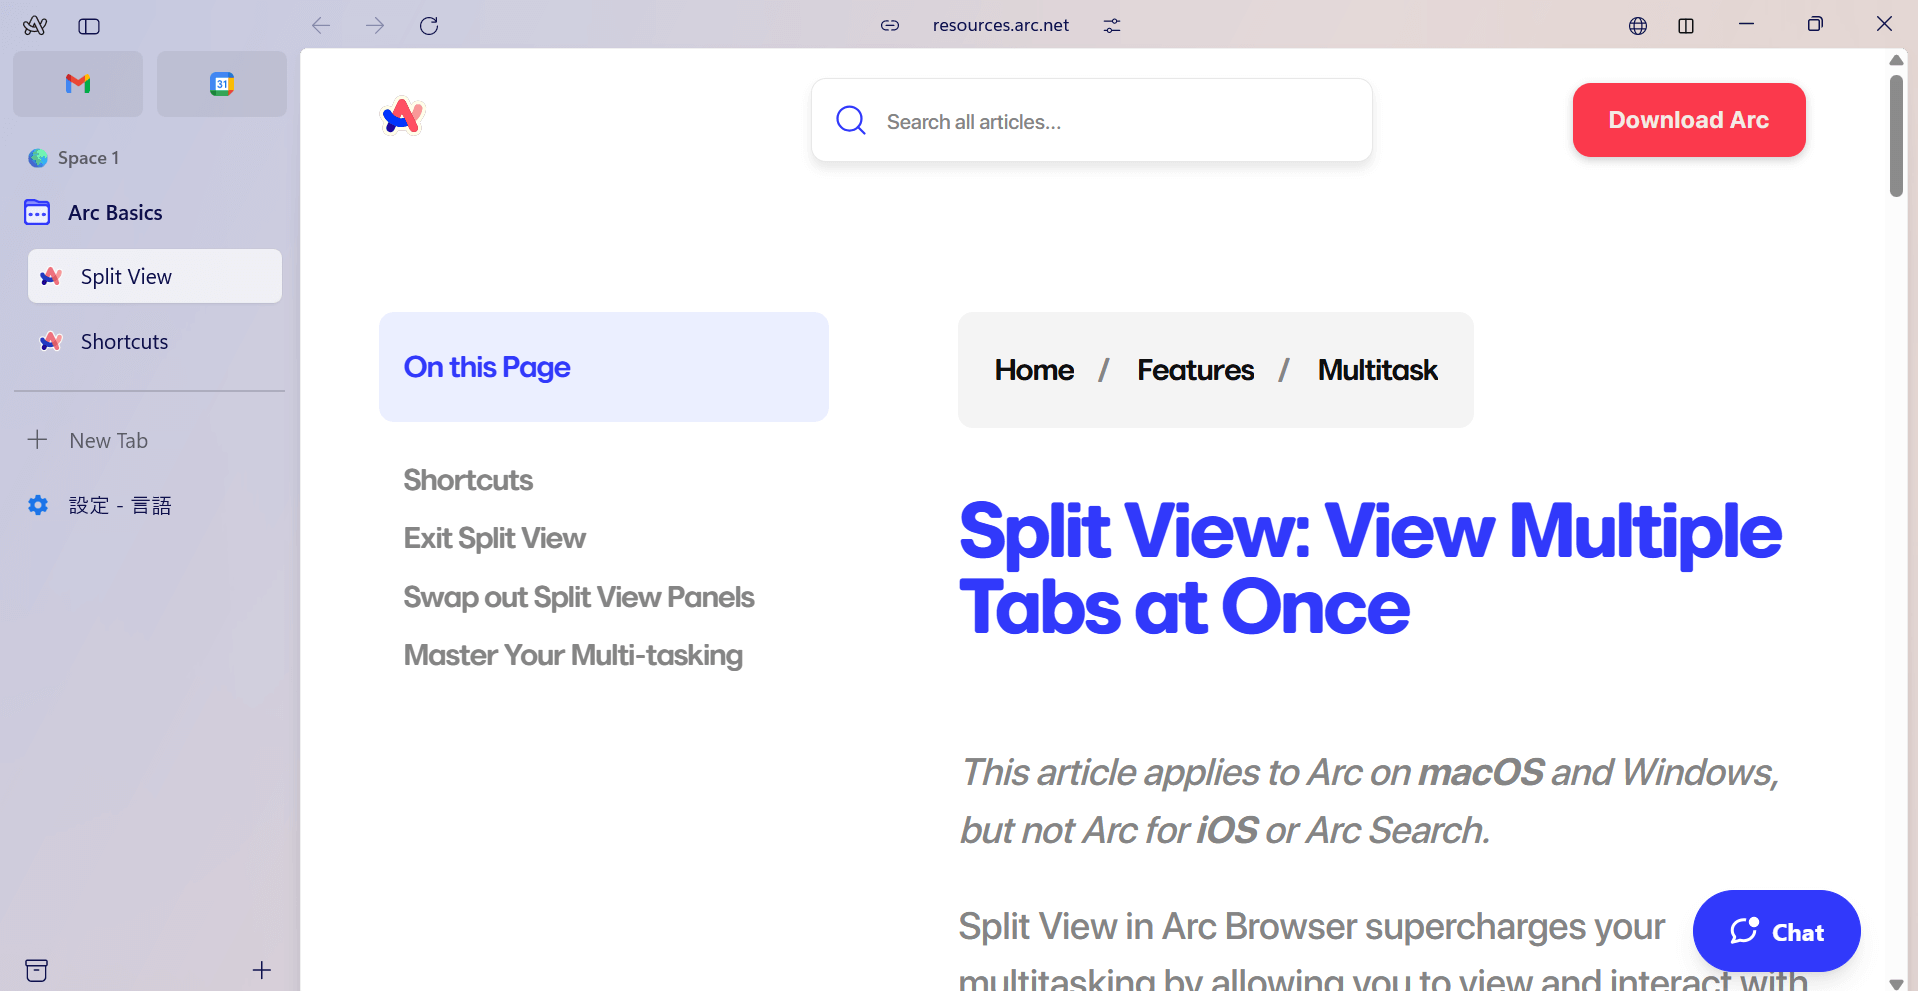Open the Chat support button
The width and height of the screenshot is (1918, 991).
(x=1776, y=931)
